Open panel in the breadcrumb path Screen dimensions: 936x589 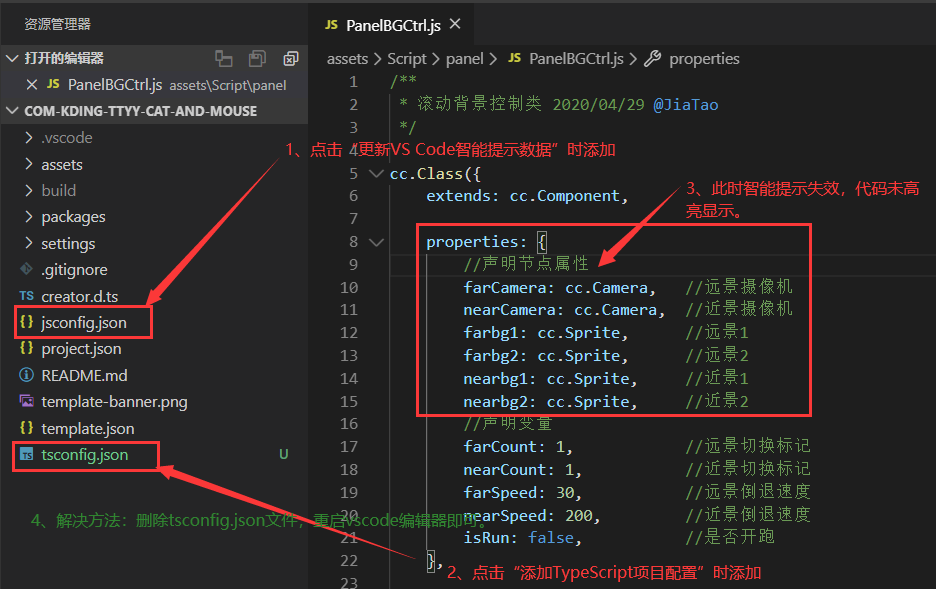click(465, 59)
